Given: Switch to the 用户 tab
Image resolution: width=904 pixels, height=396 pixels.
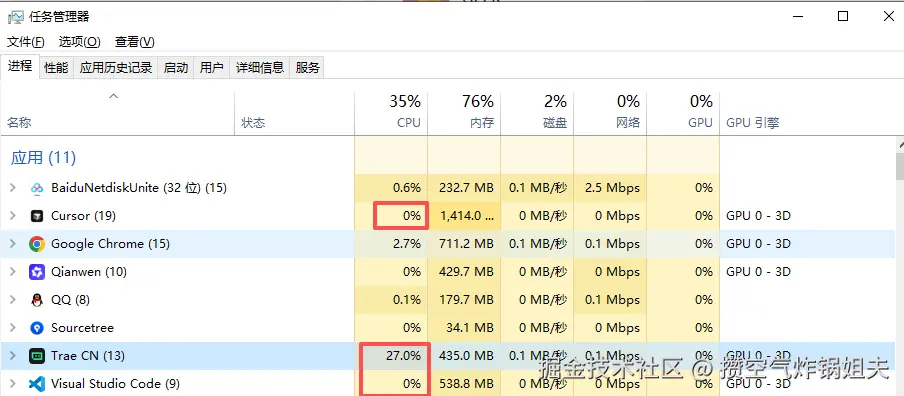Looking at the screenshot, I should [212, 67].
